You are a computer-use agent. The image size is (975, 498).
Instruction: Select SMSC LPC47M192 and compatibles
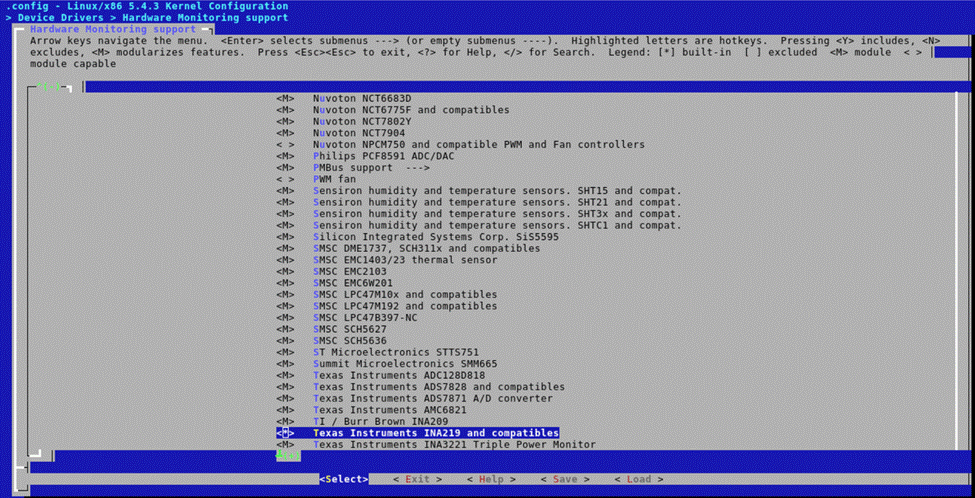click(405, 306)
